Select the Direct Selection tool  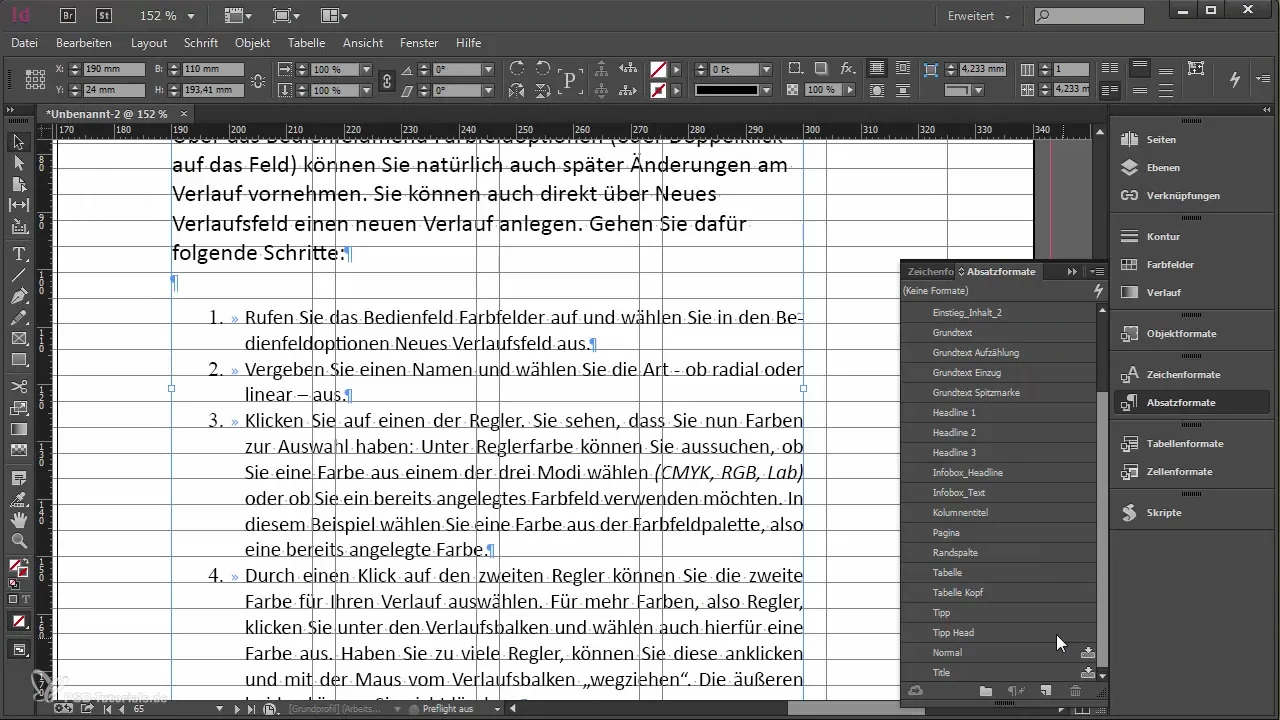[18, 163]
